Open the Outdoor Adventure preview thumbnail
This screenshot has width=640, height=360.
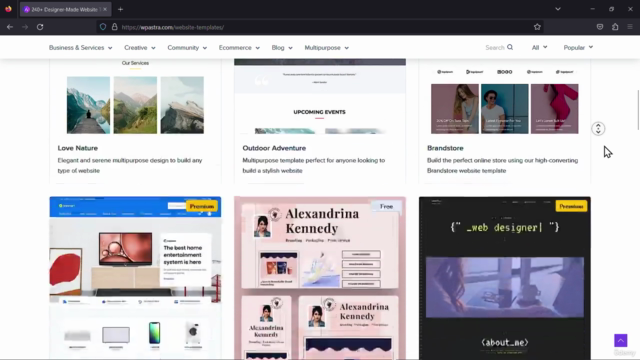(x=320, y=97)
